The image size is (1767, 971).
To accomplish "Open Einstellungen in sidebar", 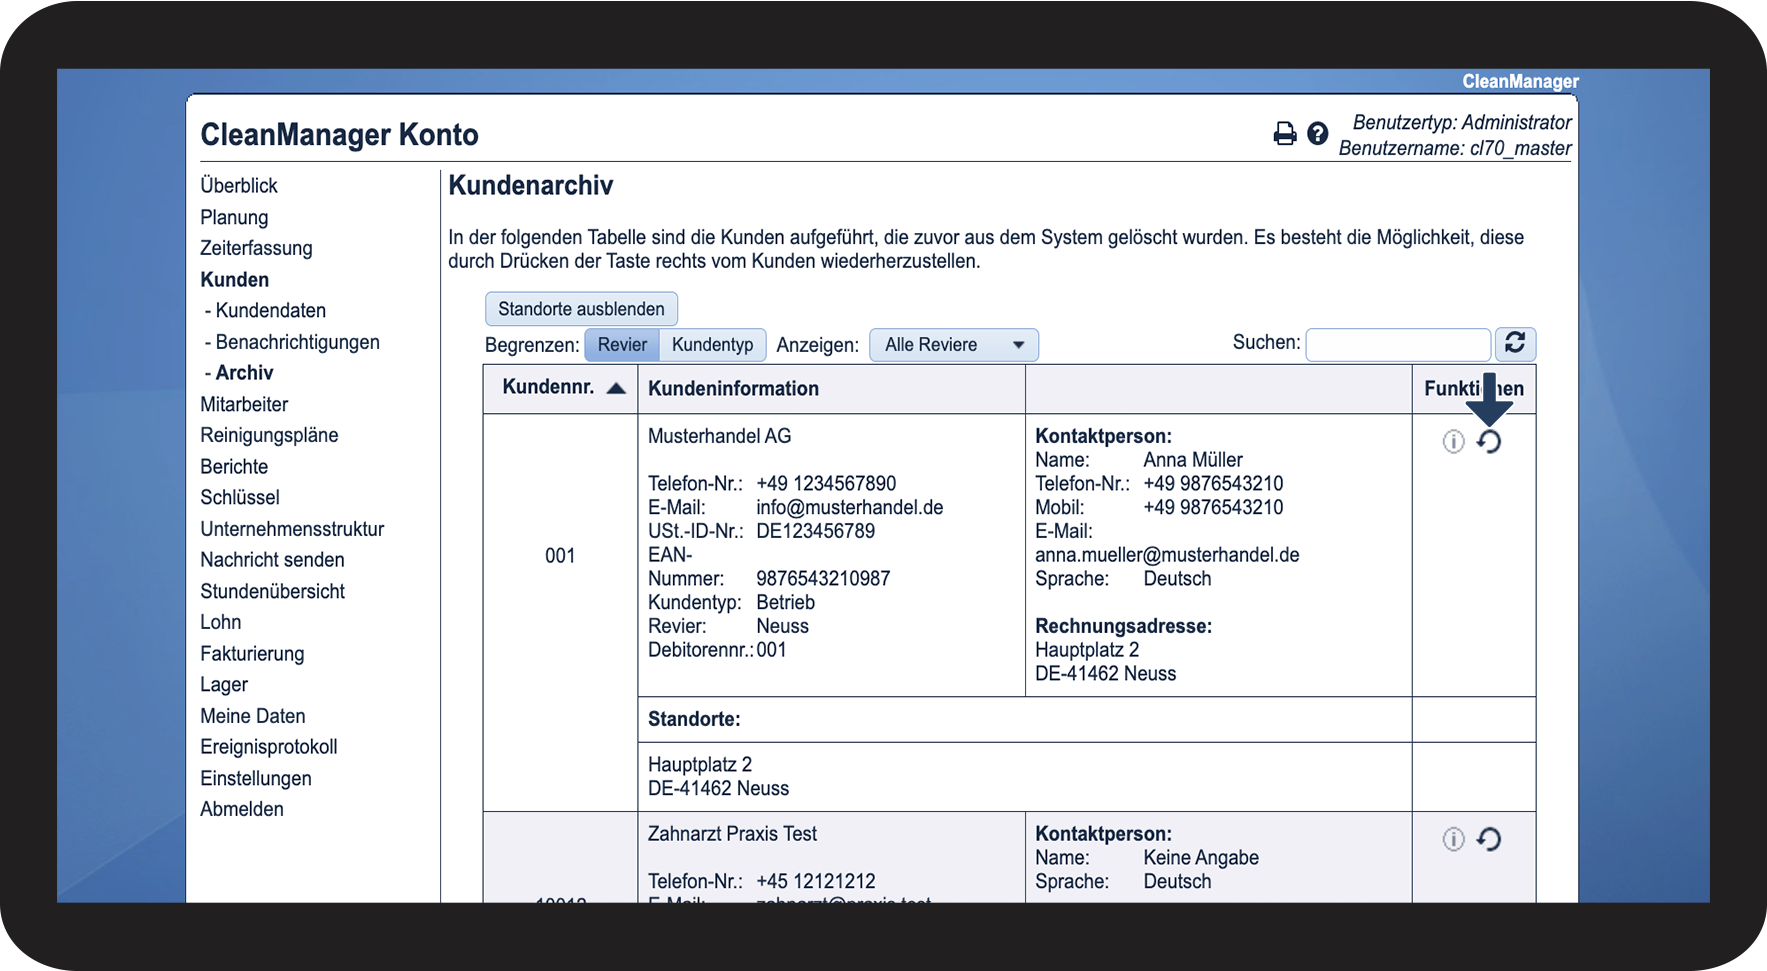I will pyautogui.click(x=256, y=779).
